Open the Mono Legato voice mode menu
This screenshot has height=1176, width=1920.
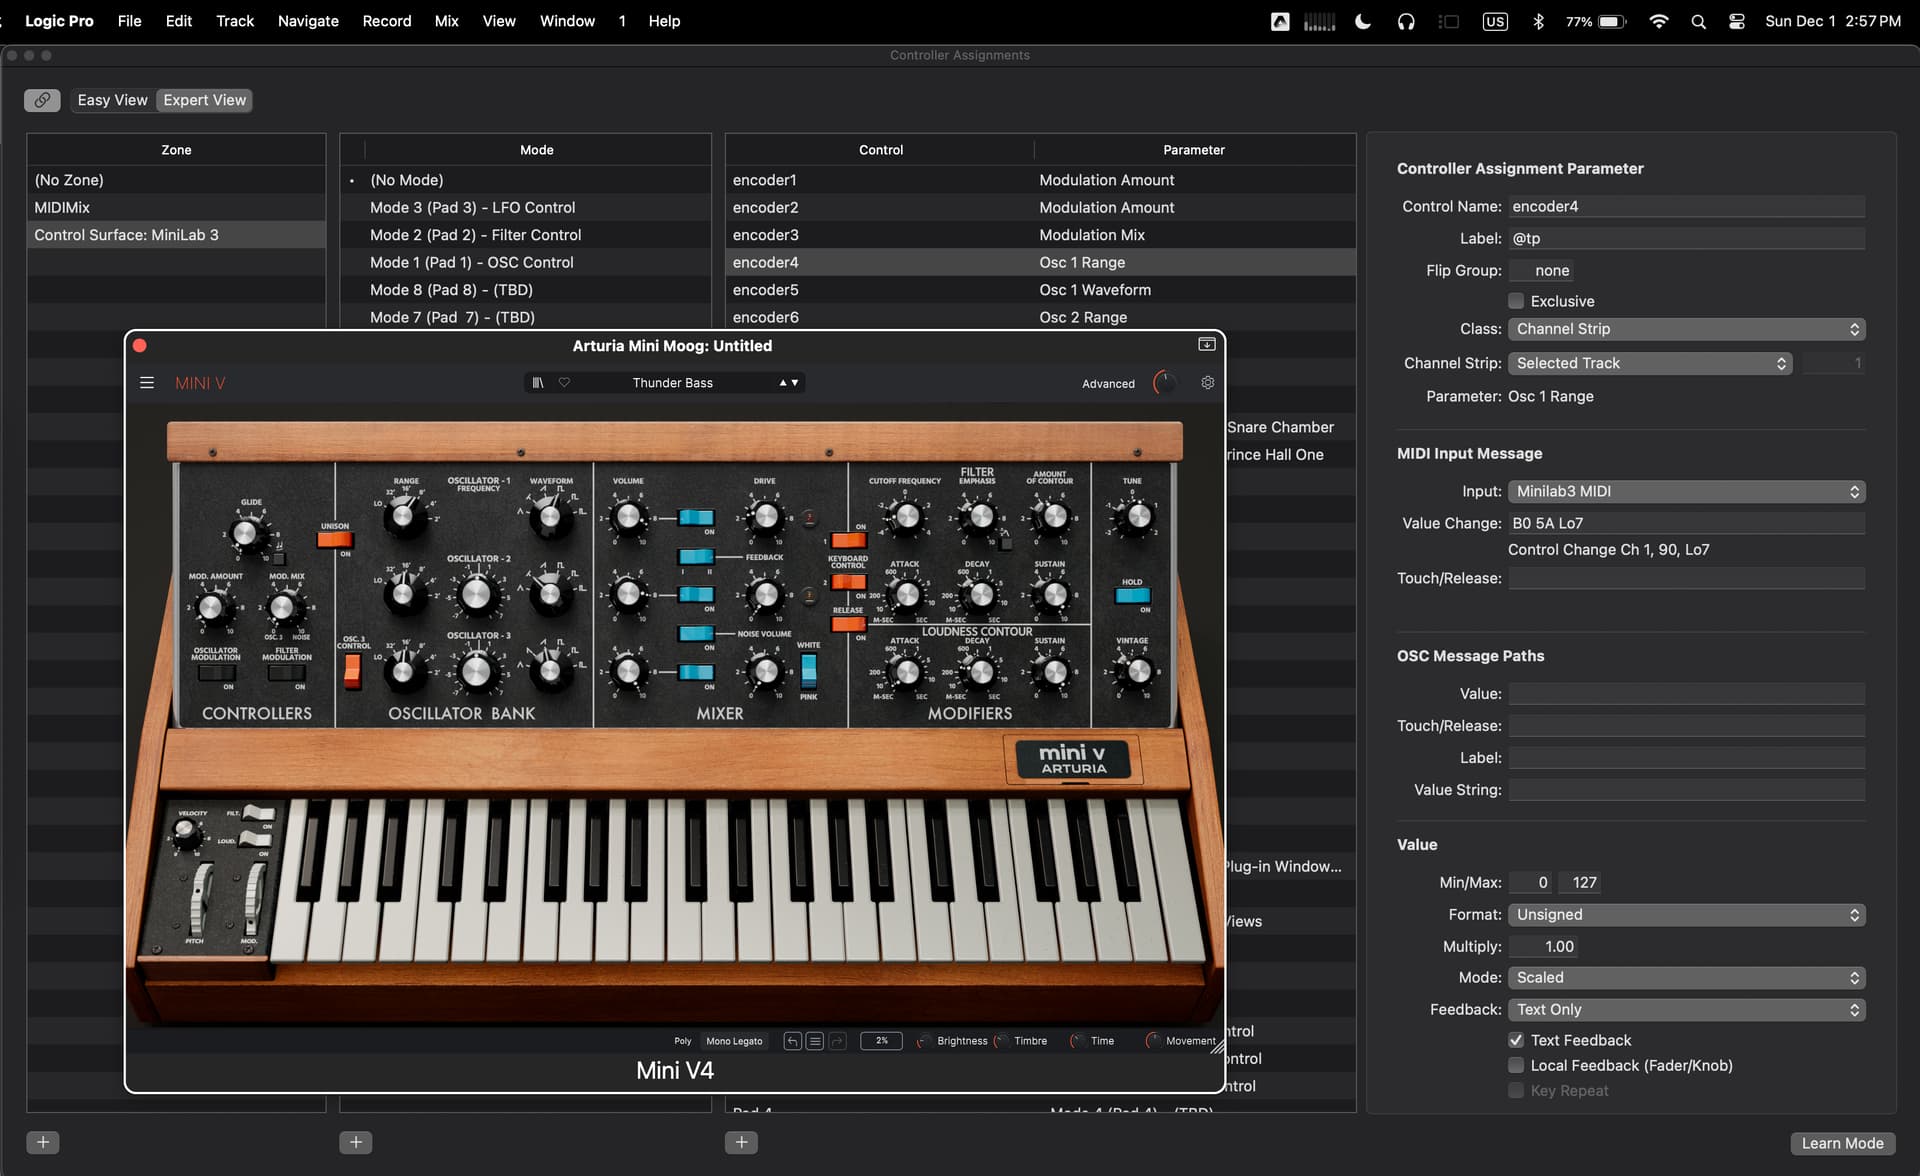tap(734, 1041)
